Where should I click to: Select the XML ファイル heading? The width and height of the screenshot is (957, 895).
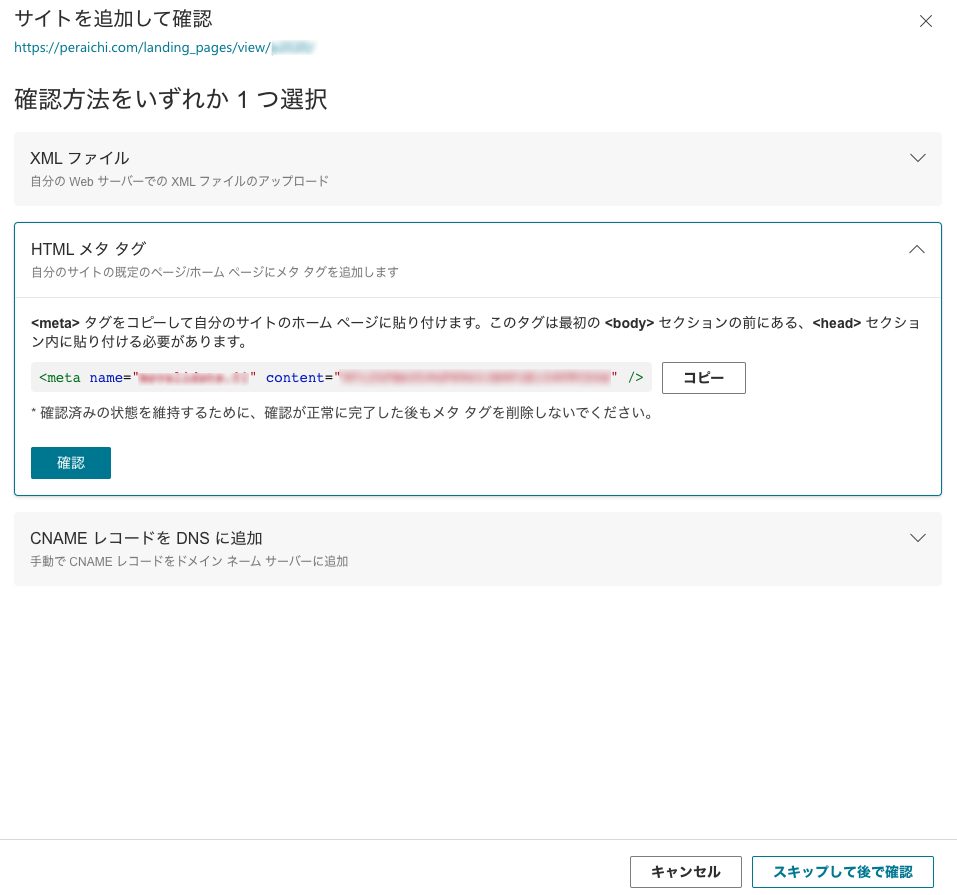(x=80, y=159)
